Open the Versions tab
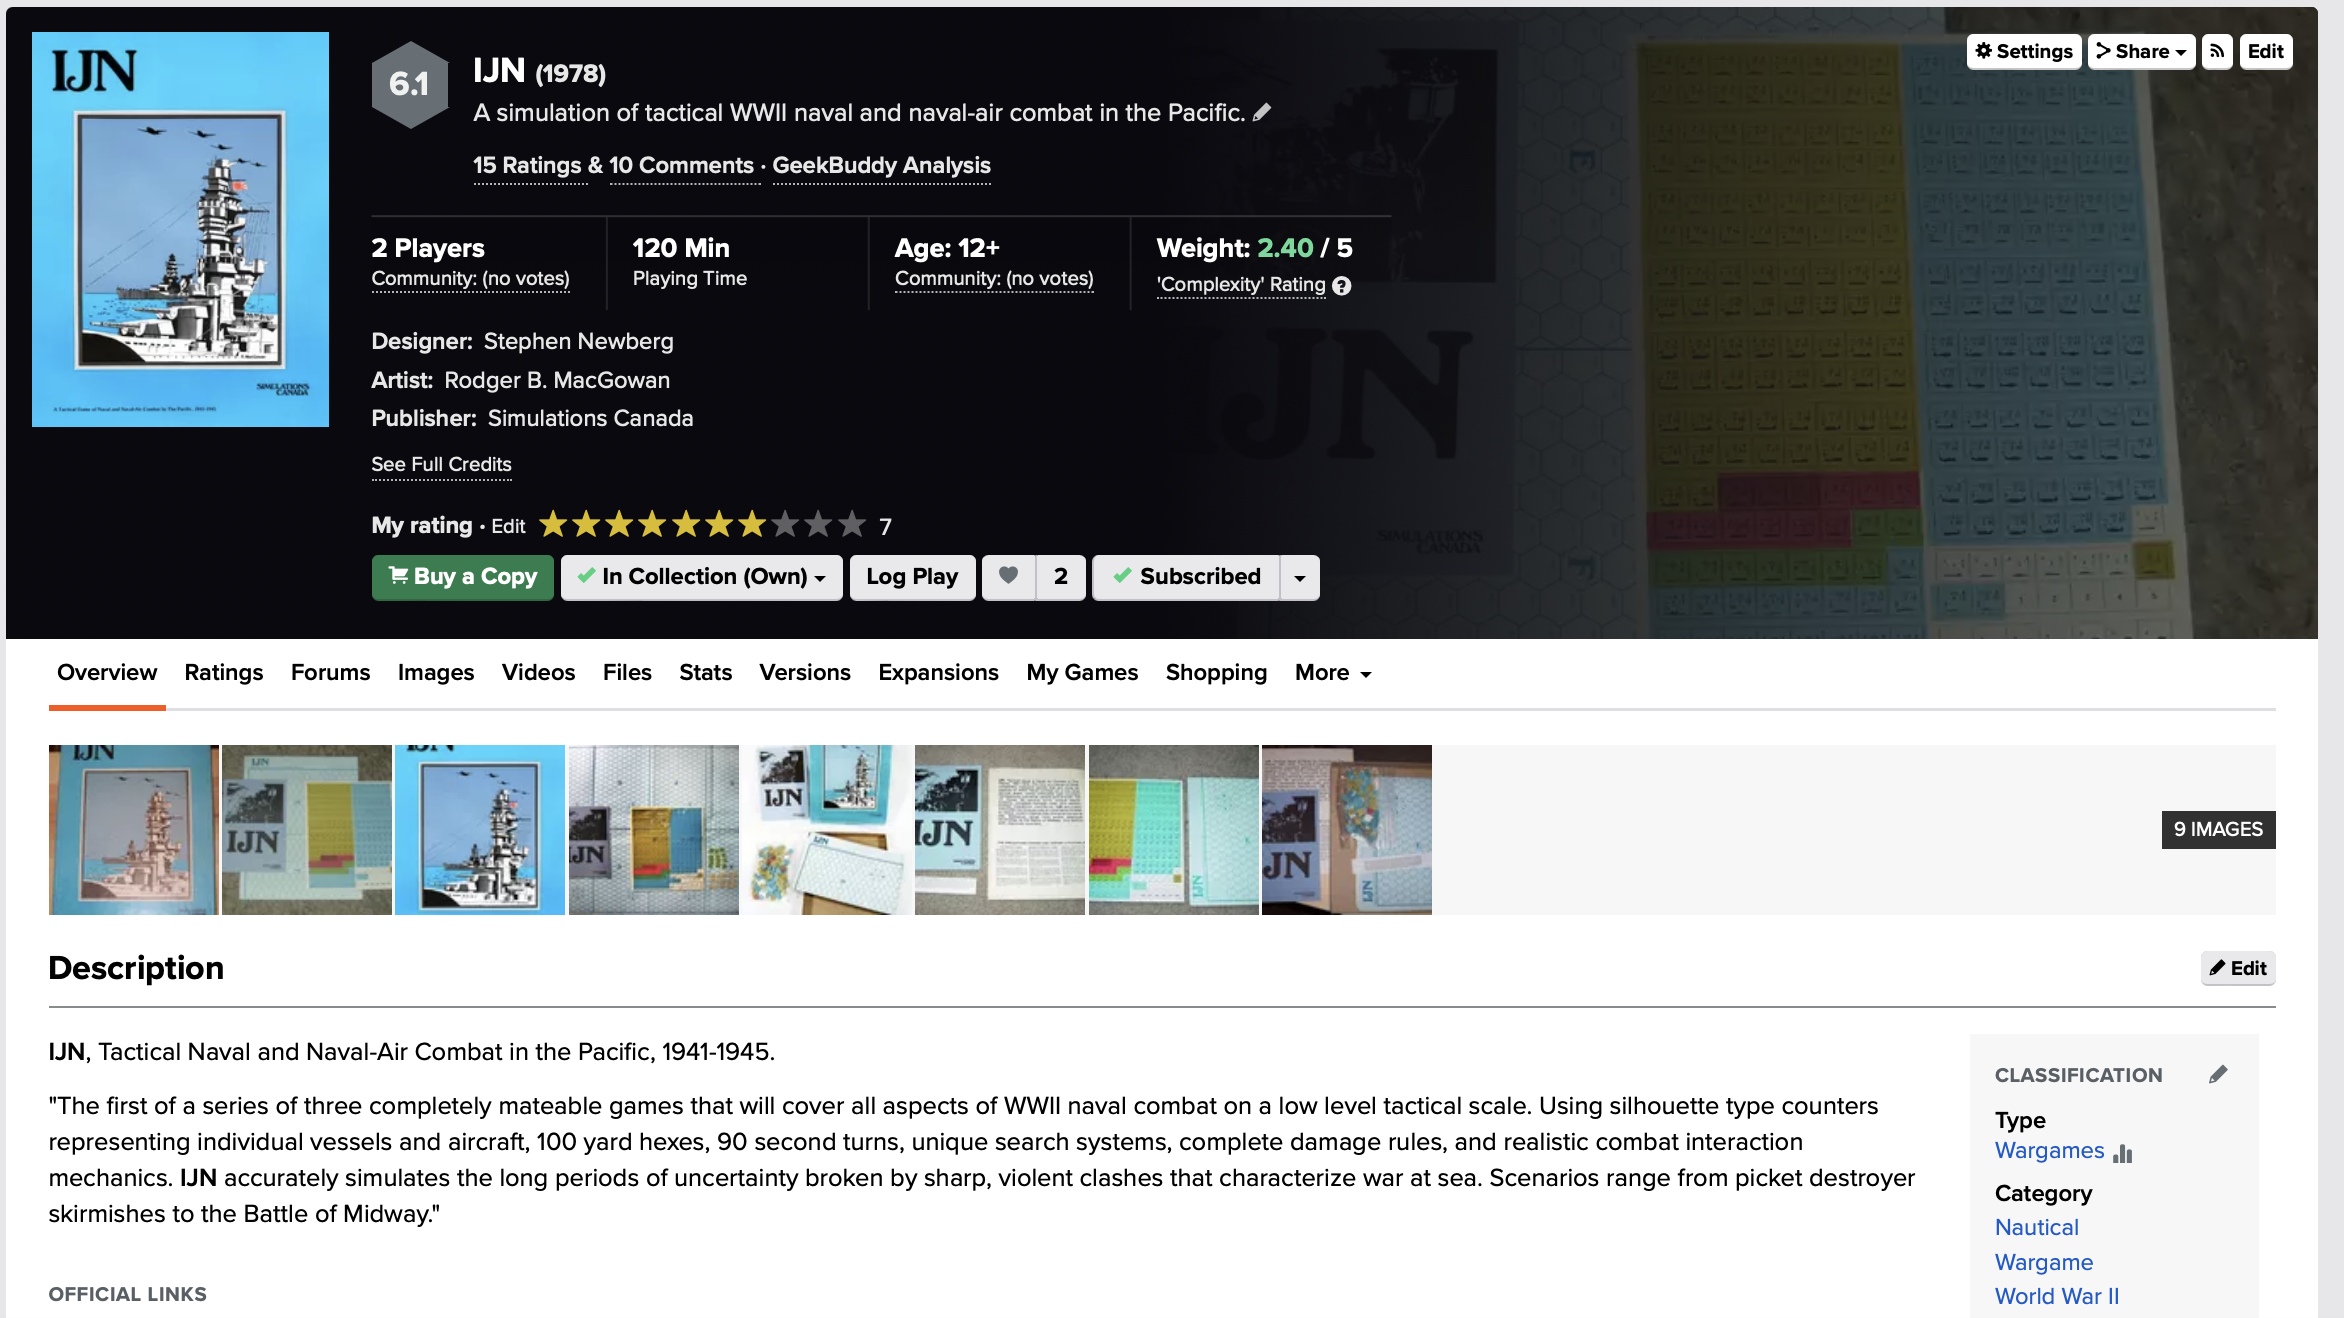This screenshot has height=1318, width=2344. (x=804, y=673)
